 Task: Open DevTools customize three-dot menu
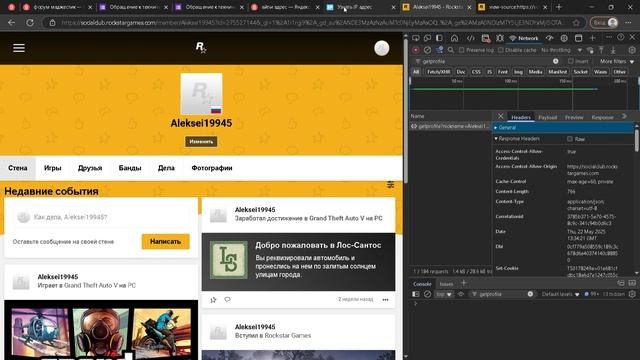coord(609,38)
